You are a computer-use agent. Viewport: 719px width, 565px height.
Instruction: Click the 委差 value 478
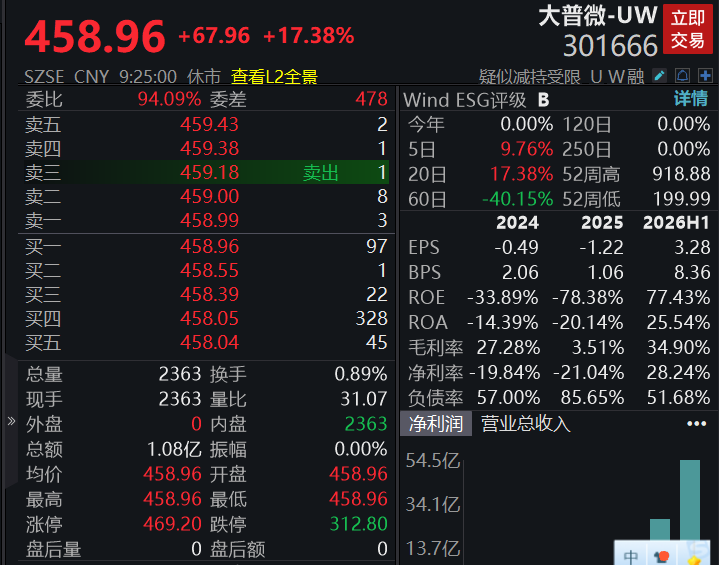[x=371, y=99]
